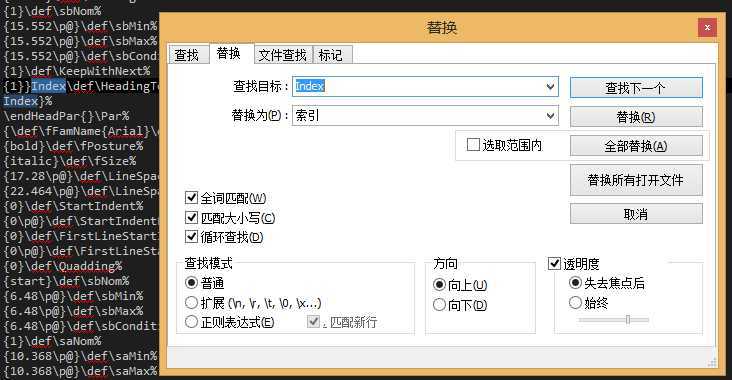This screenshot has height=380, width=732.
Task: Open the 文件查找 tab
Action: click(x=282, y=55)
